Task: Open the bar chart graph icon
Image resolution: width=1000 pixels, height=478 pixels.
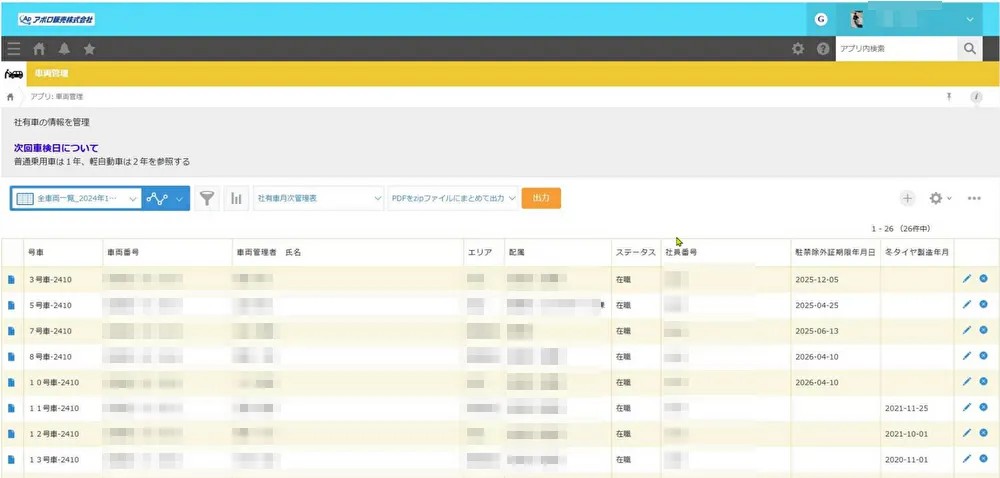Action: point(237,198)
